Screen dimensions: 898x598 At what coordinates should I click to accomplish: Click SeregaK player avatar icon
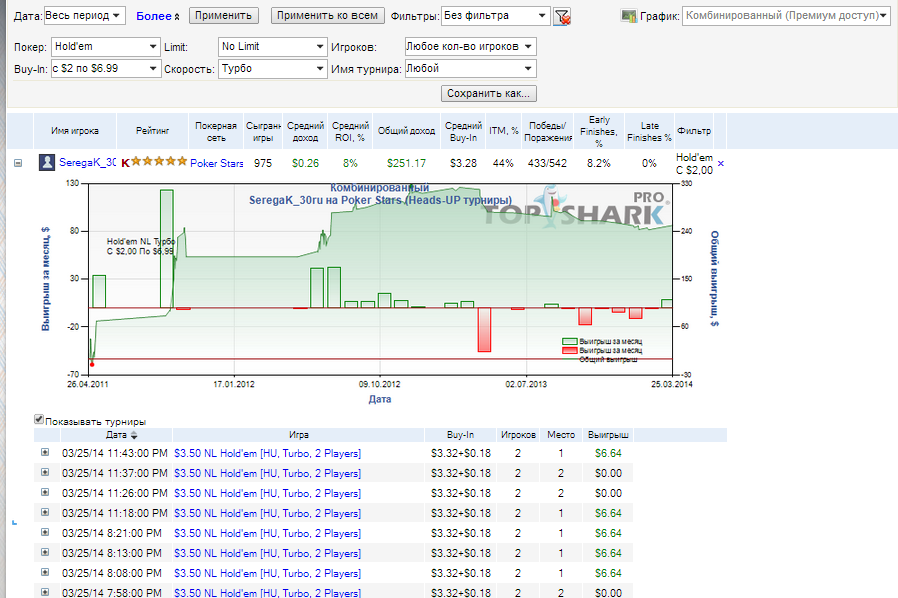coord(47,163)
